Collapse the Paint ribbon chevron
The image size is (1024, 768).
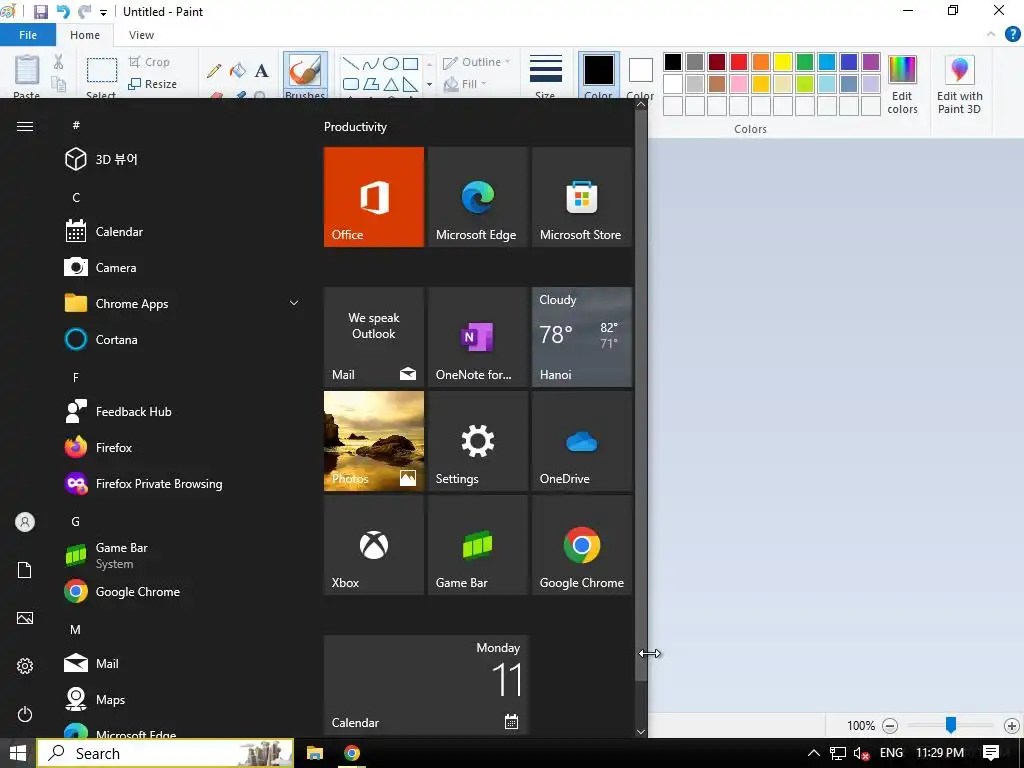coord(991,34)
